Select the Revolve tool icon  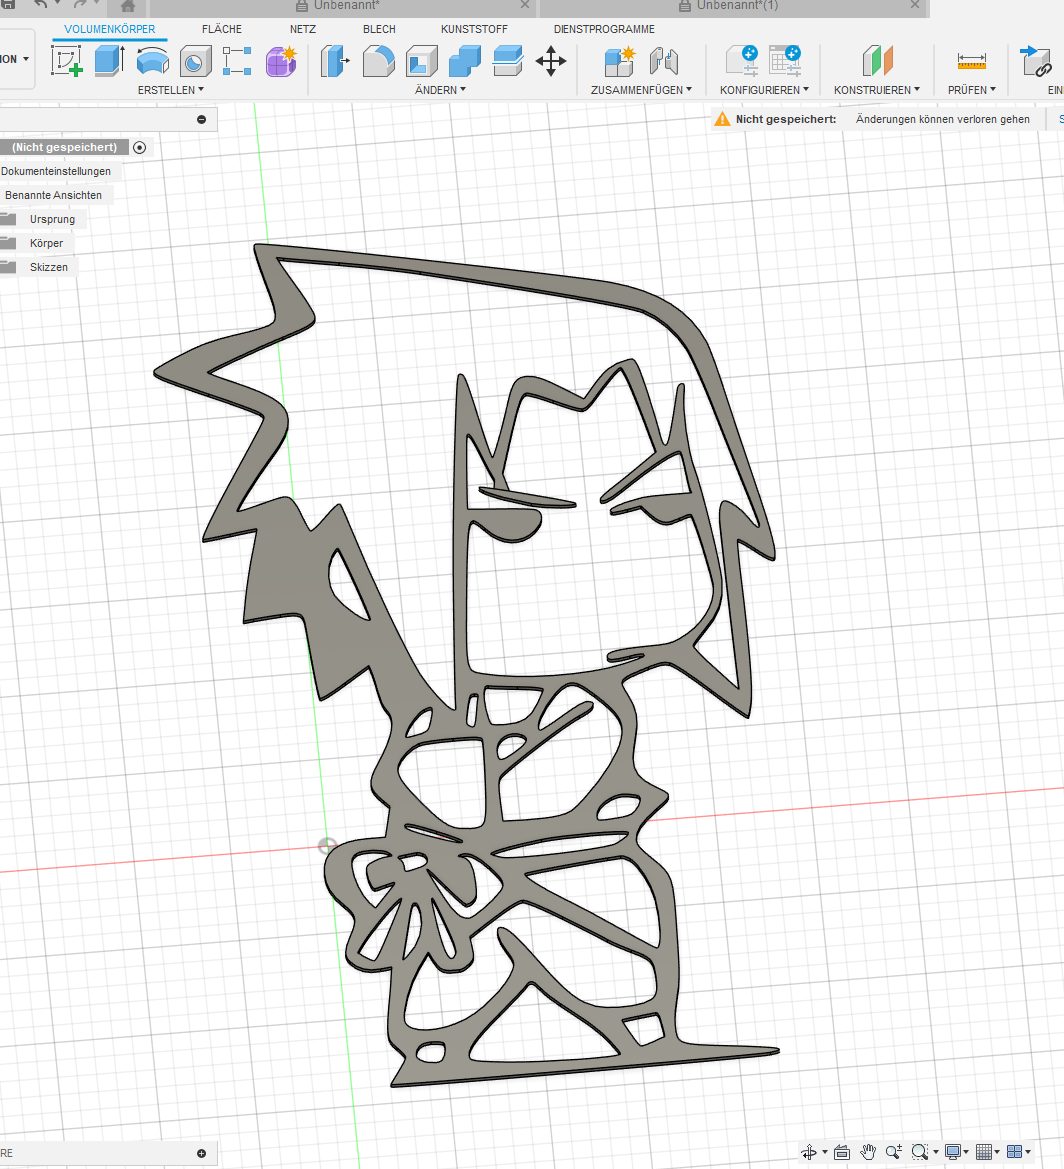[153, 61]
